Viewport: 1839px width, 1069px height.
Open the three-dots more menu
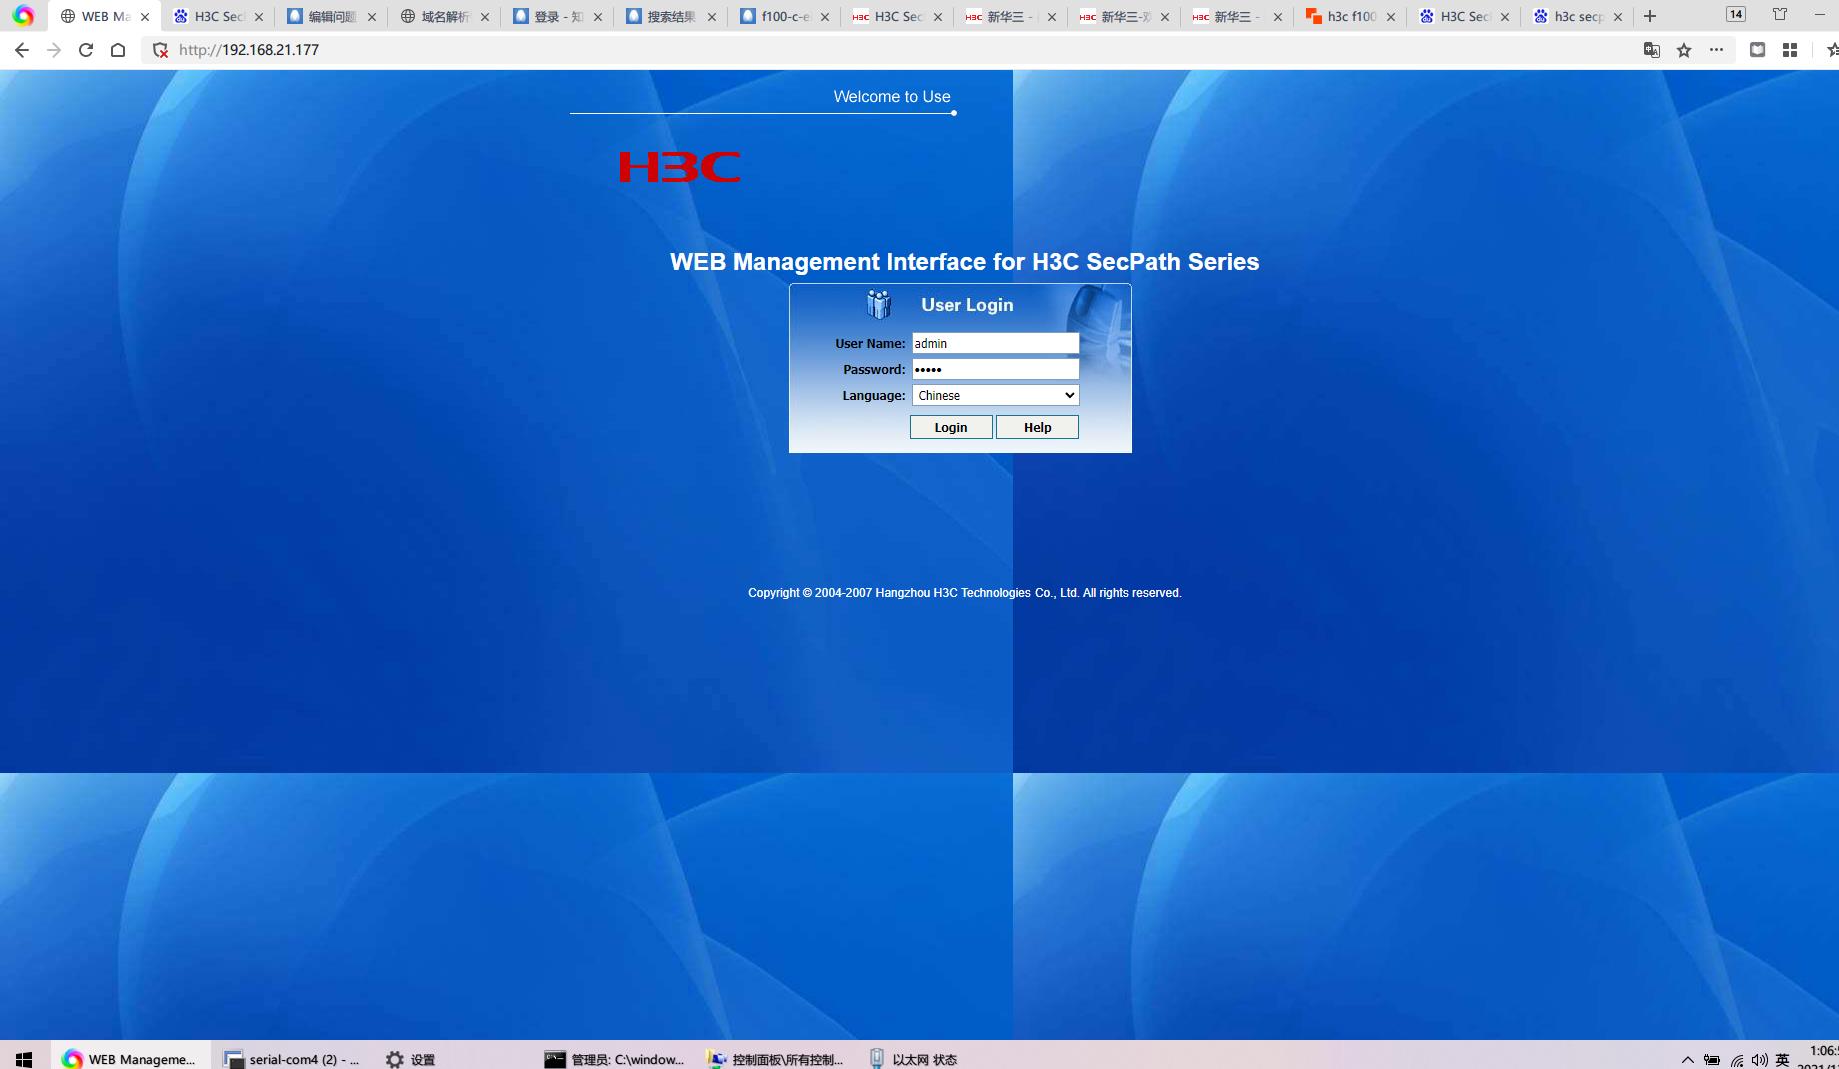point(1716,50)
